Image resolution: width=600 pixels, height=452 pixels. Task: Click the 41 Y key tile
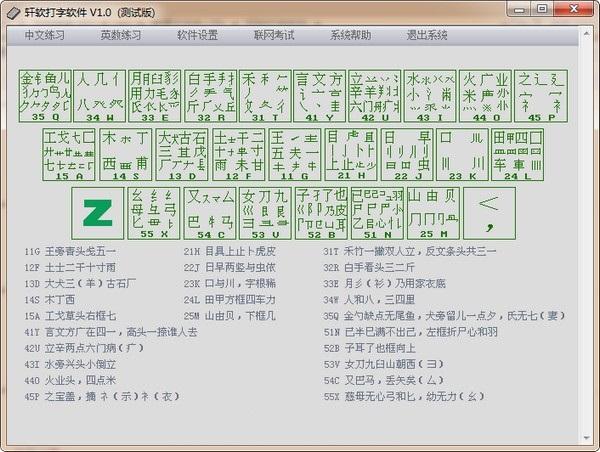pyautogui.click(x=320, y=96)
